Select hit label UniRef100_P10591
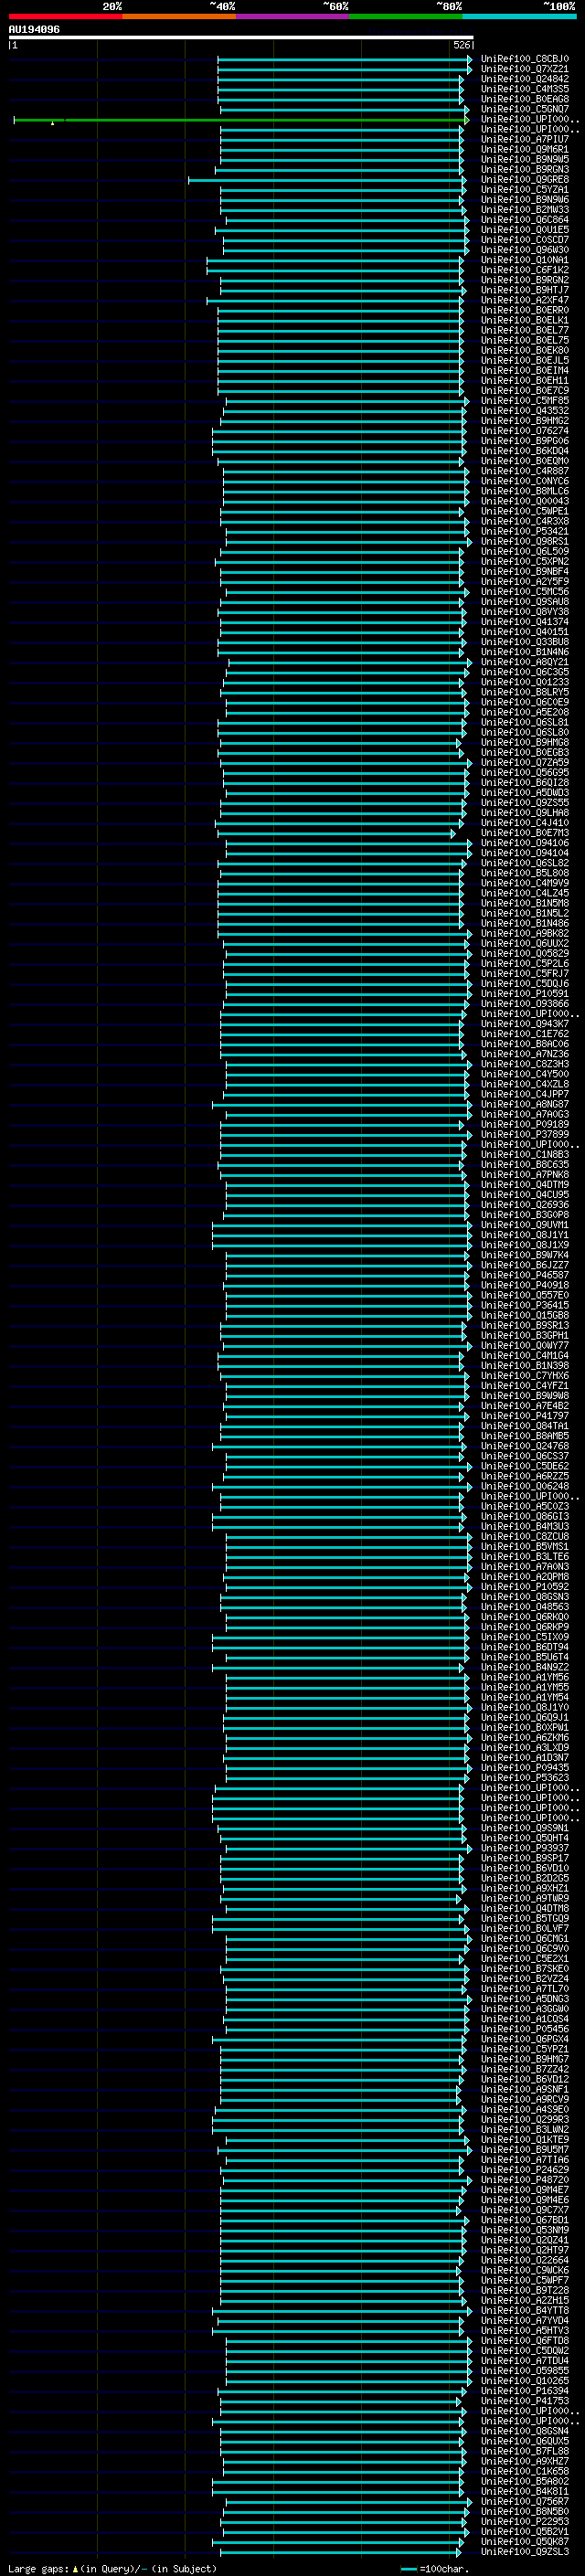 (x=524, y=994)
